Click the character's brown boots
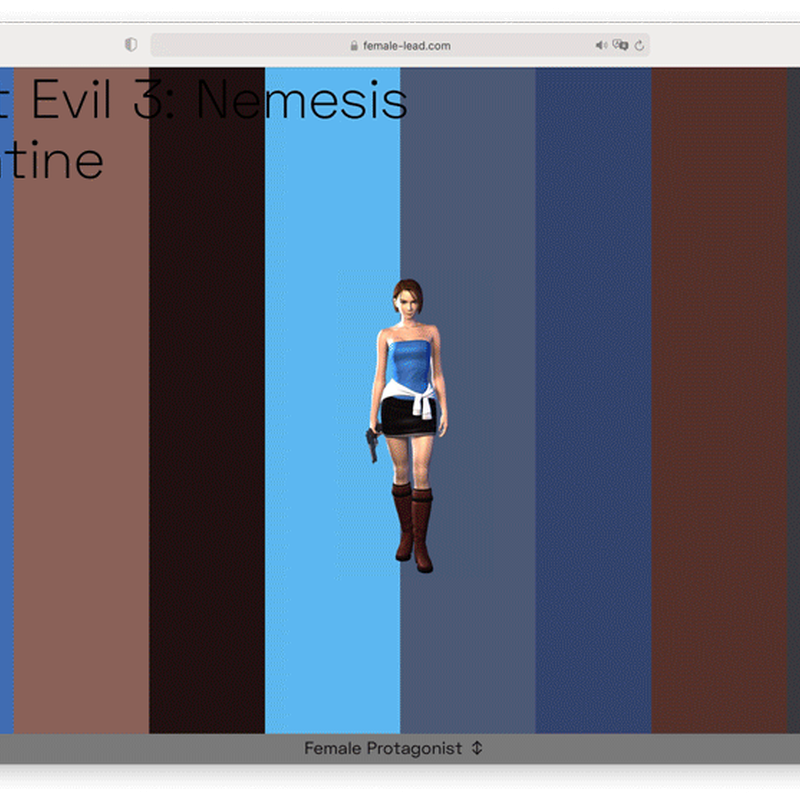The height and width of the screenshot is (800, 800). [412, 525]
